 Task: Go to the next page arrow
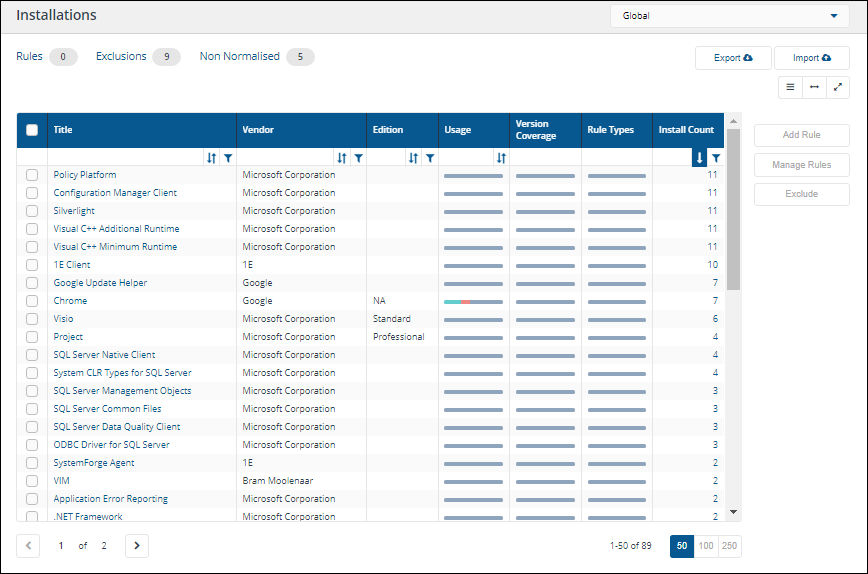(137, 546)
